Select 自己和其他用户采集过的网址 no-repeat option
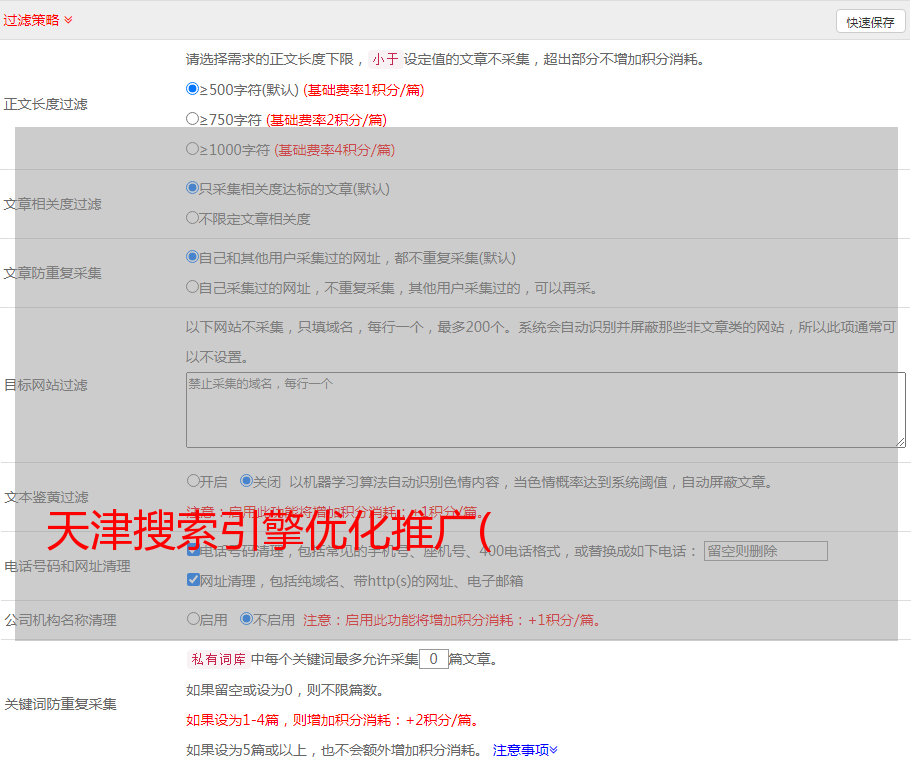Viewport: 912px width, 768px height. coord(193,257)
